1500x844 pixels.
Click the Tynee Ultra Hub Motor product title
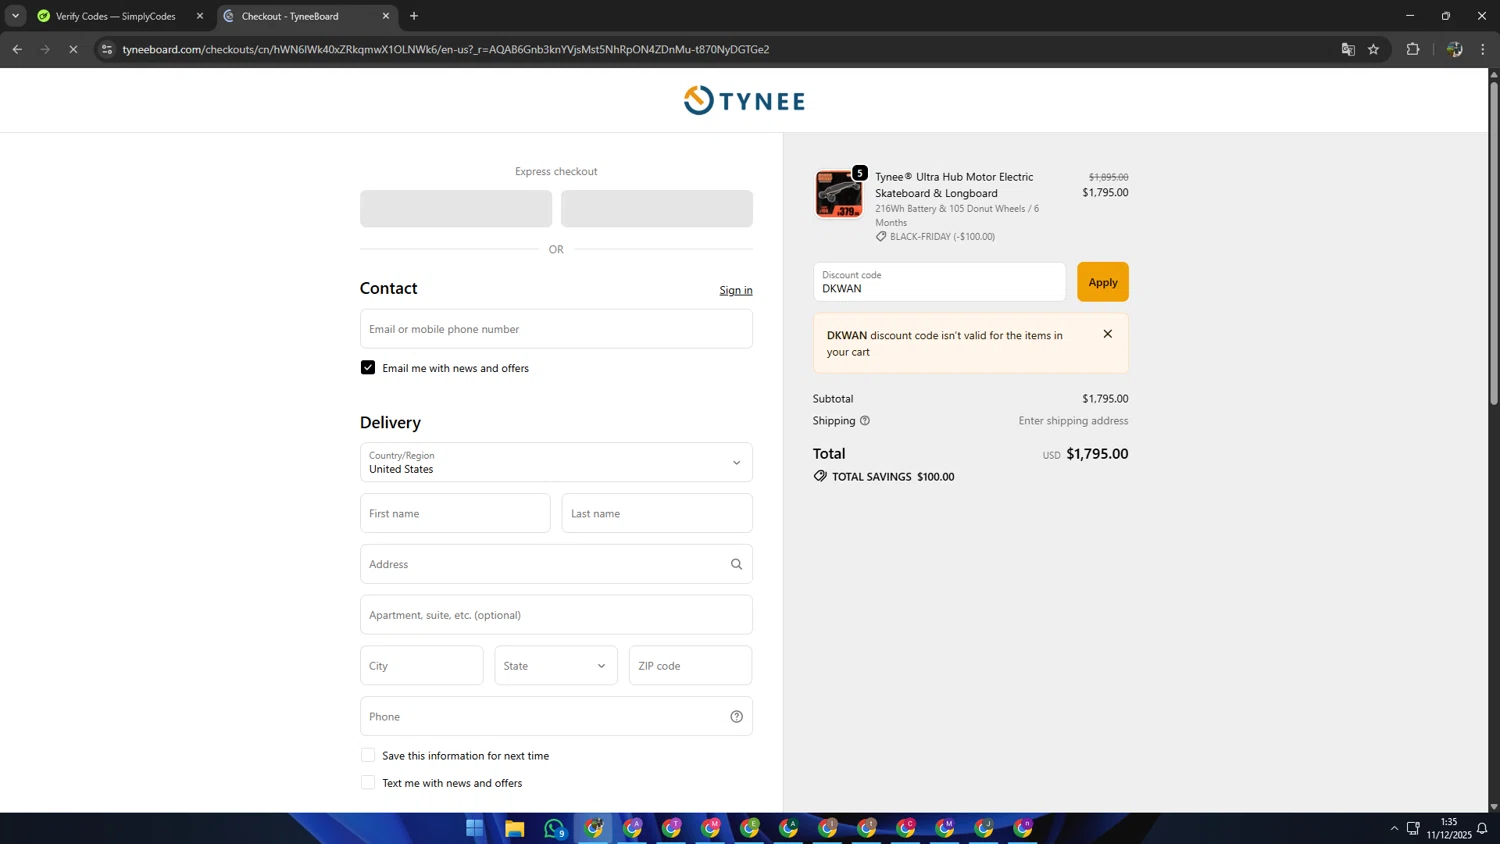pos(954,185)
